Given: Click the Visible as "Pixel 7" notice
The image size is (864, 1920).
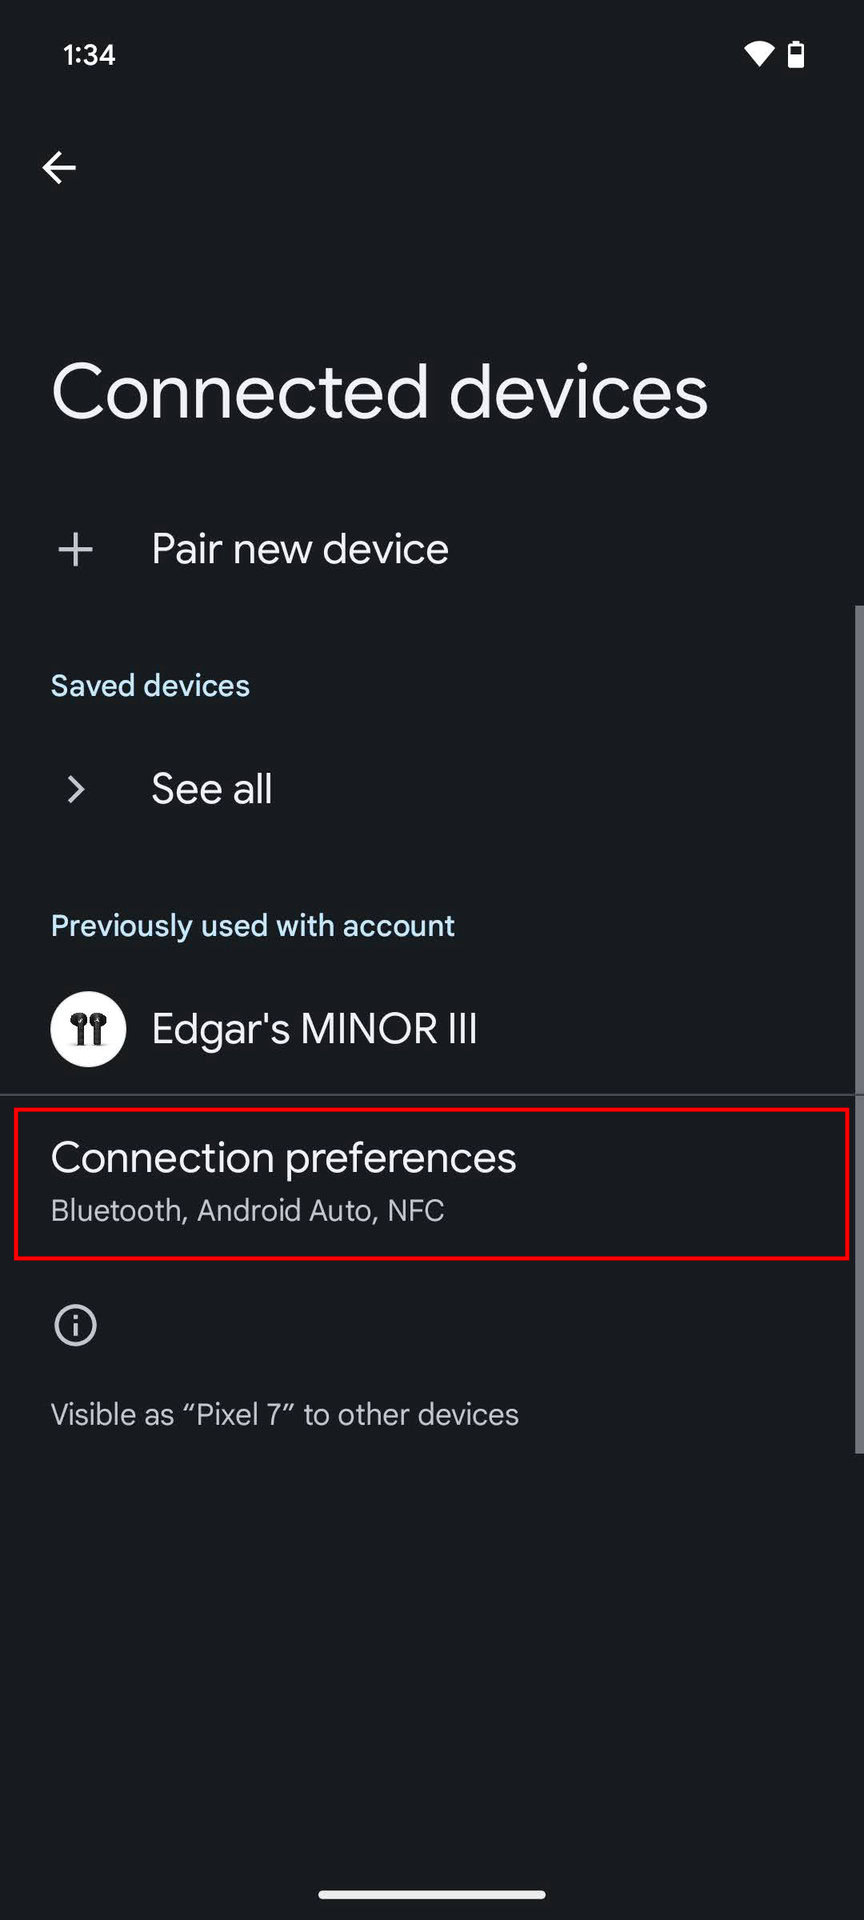Looking at the screenshot, I should [x=284, y=1414].
